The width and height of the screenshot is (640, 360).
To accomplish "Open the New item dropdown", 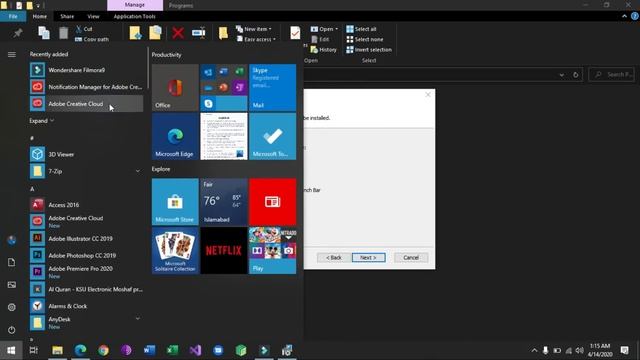I will click(253, 29).
